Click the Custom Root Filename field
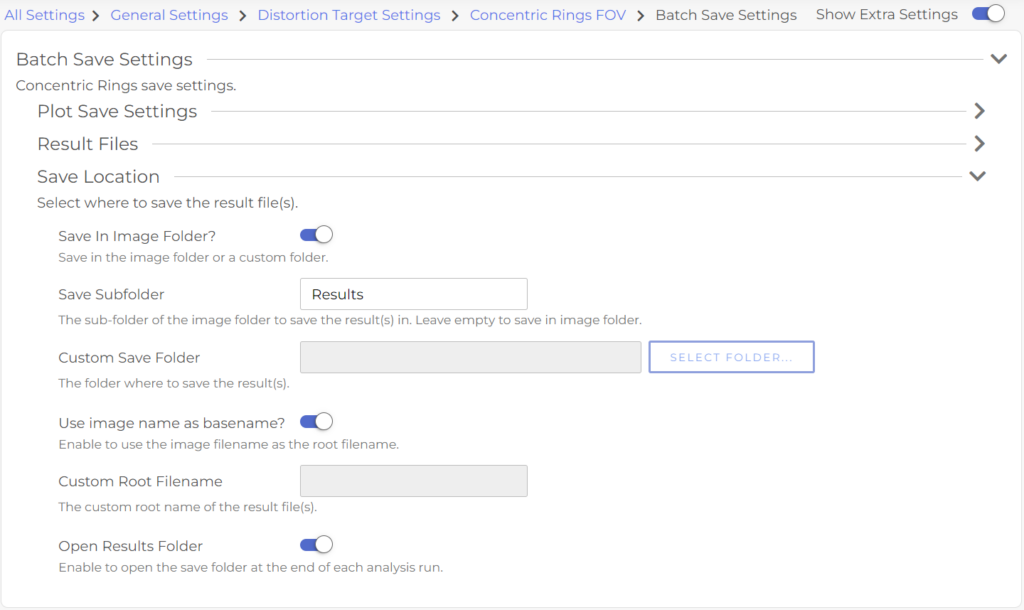Viewport: 1024px width, 610px height. pyautogui.click(x=413, y=481)
